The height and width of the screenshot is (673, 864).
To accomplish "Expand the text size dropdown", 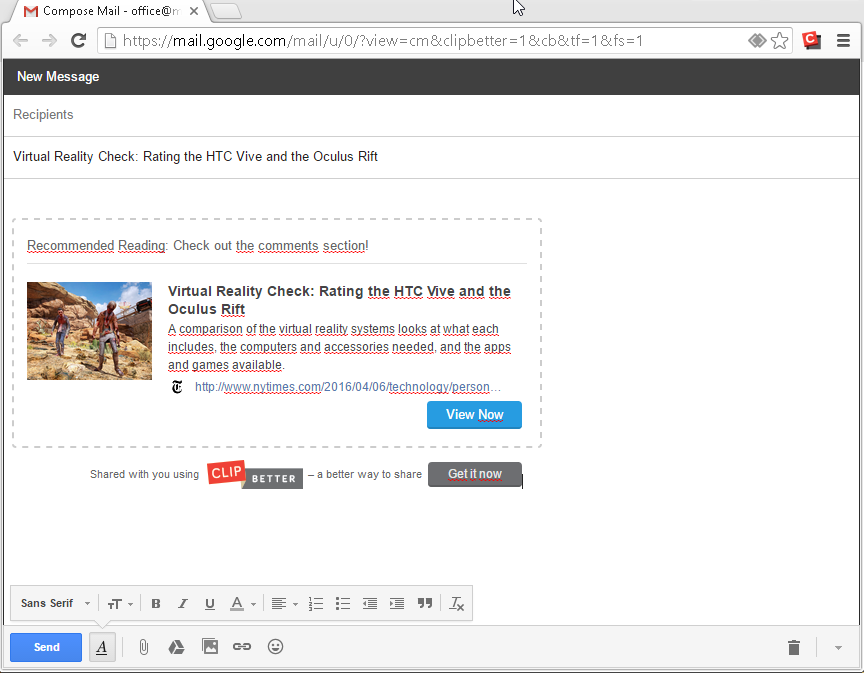I will click(120, 604).
